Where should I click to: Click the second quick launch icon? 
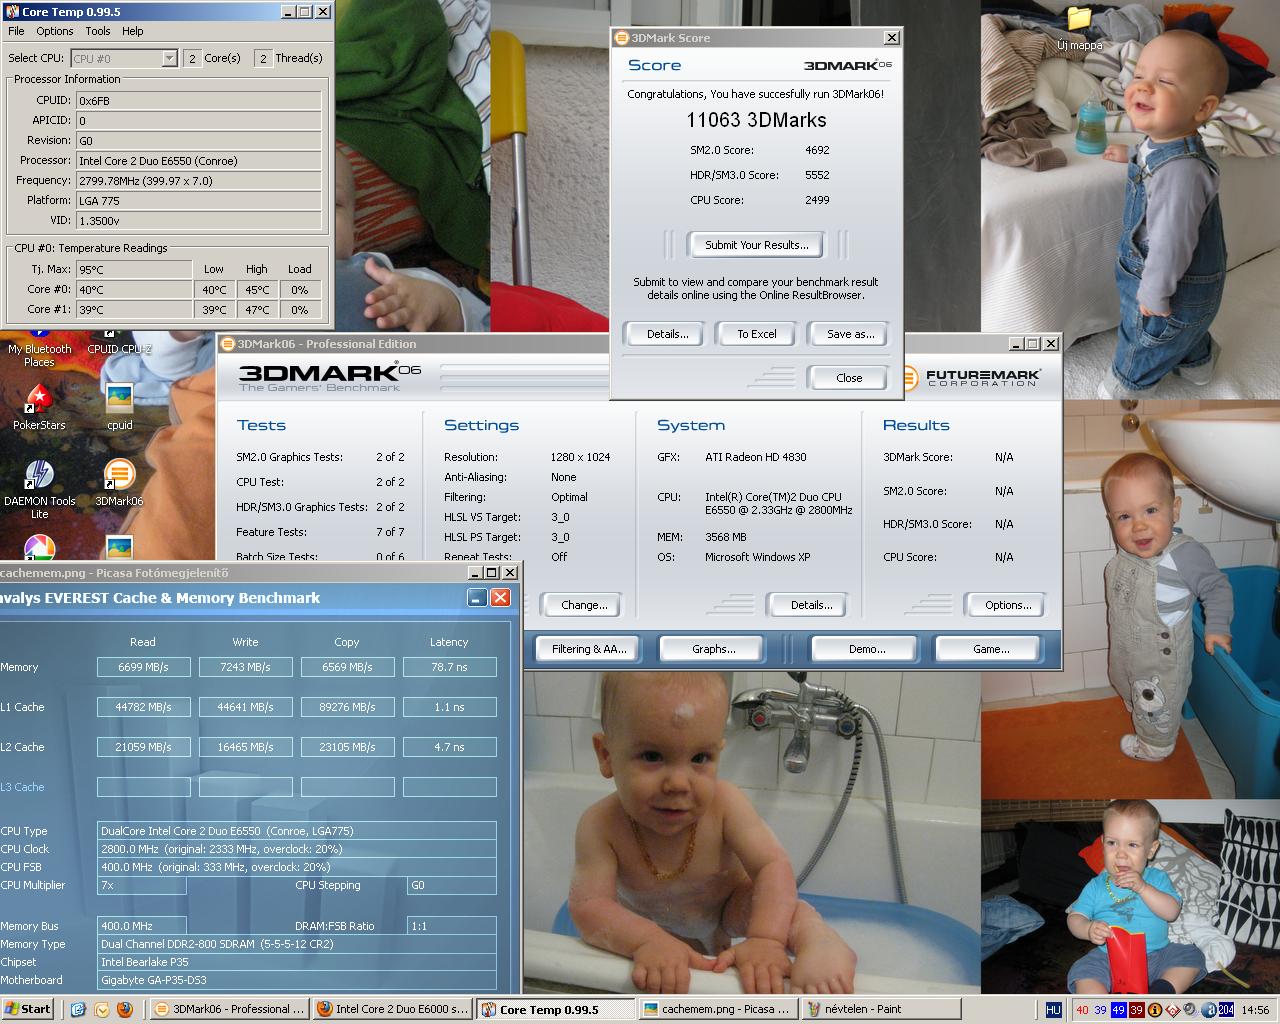tap(102, 1010)
